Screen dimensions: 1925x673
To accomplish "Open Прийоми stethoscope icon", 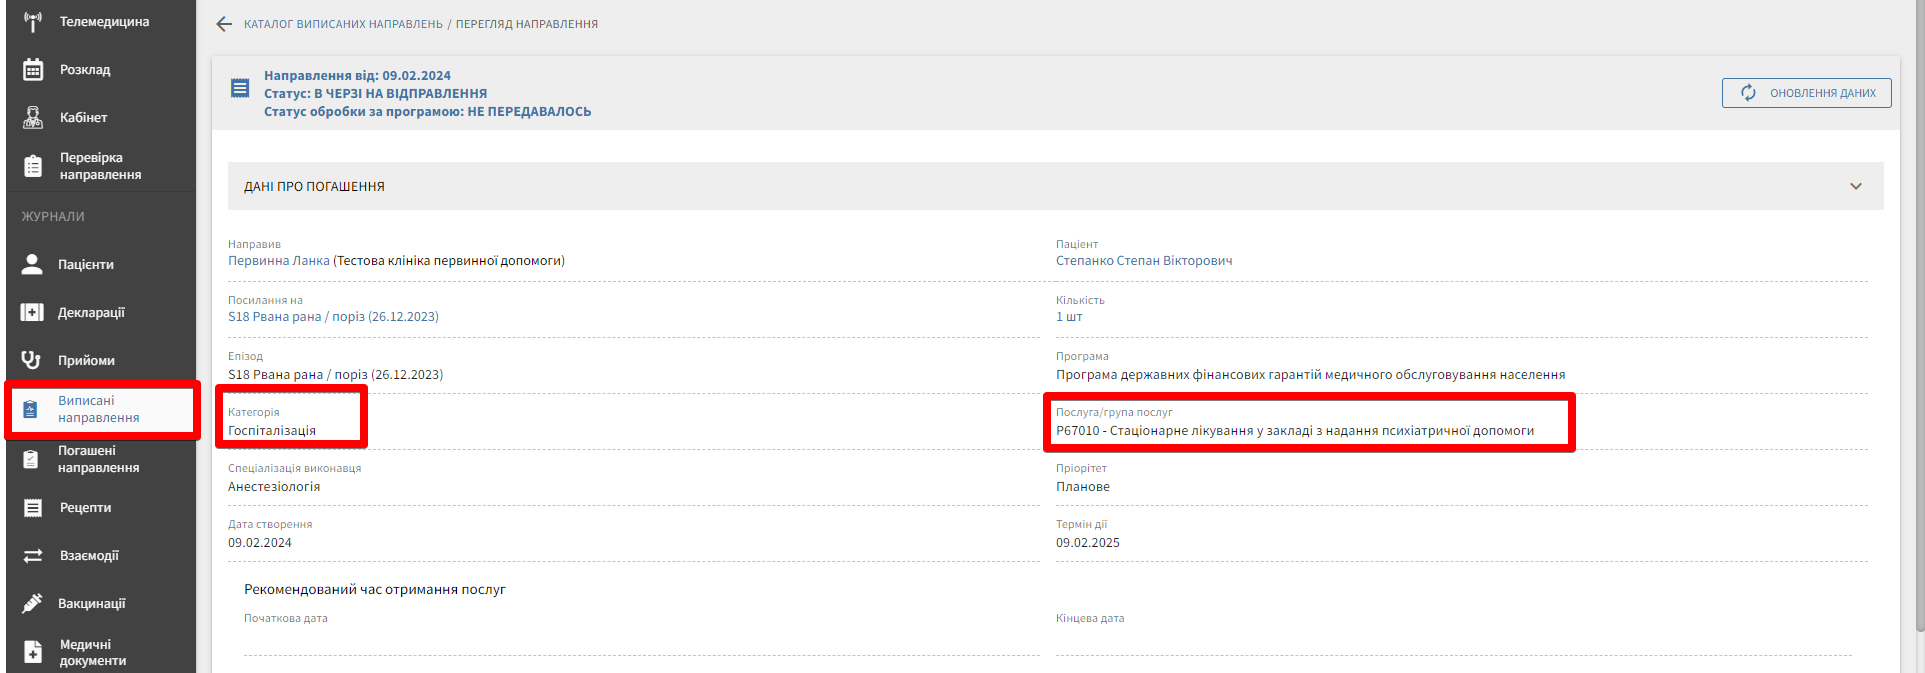I will pyautogui.click(x=32, y=361).
